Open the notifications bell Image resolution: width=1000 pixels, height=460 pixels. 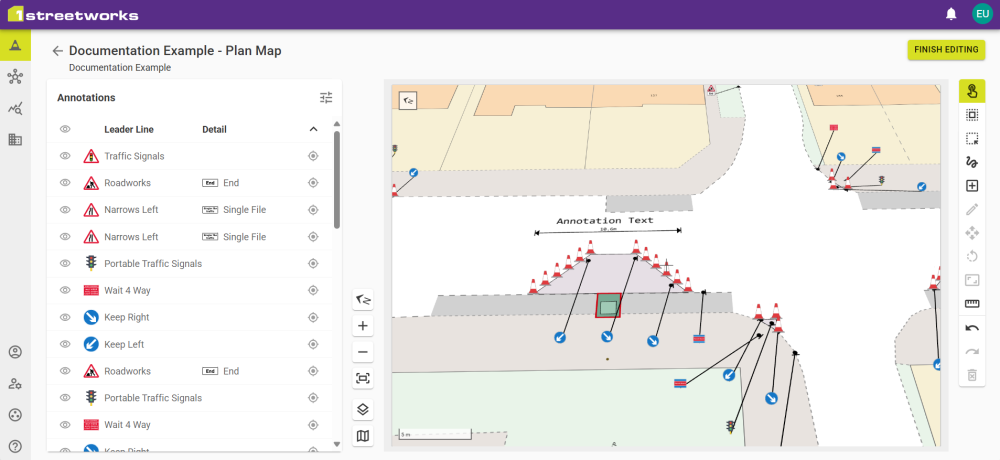point(951,14)
